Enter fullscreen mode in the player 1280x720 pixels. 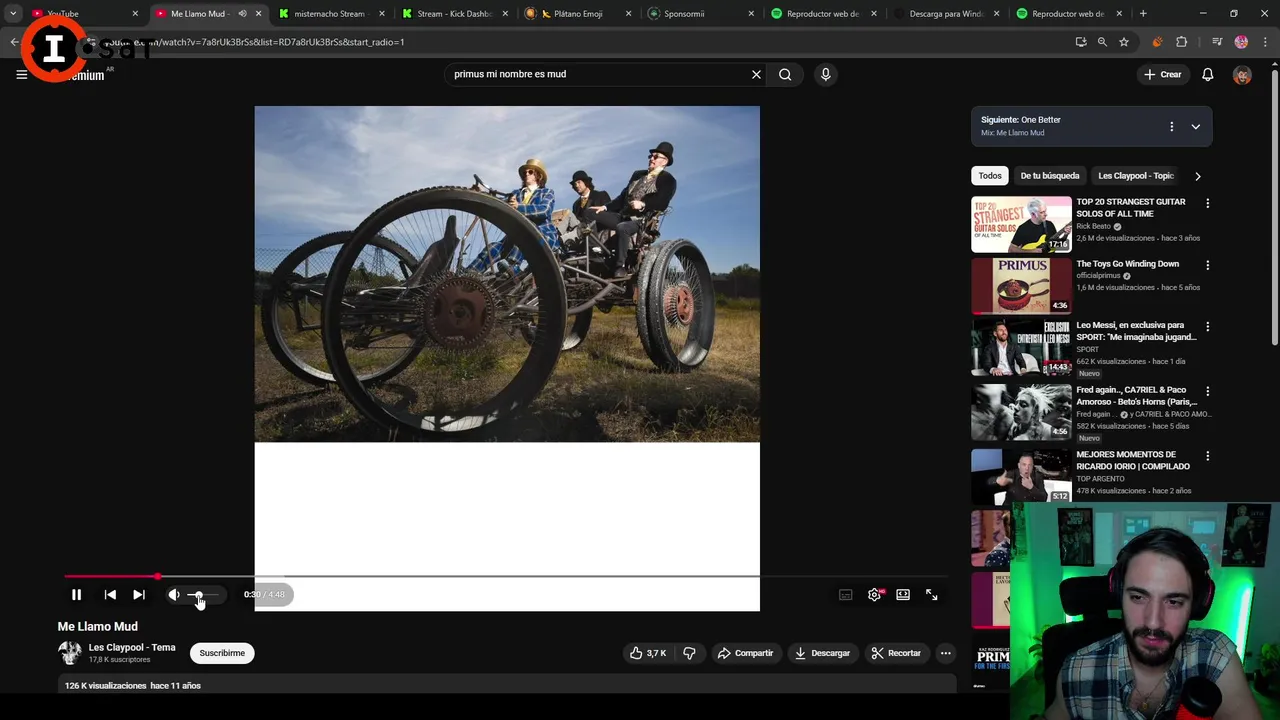coord(932,595)
